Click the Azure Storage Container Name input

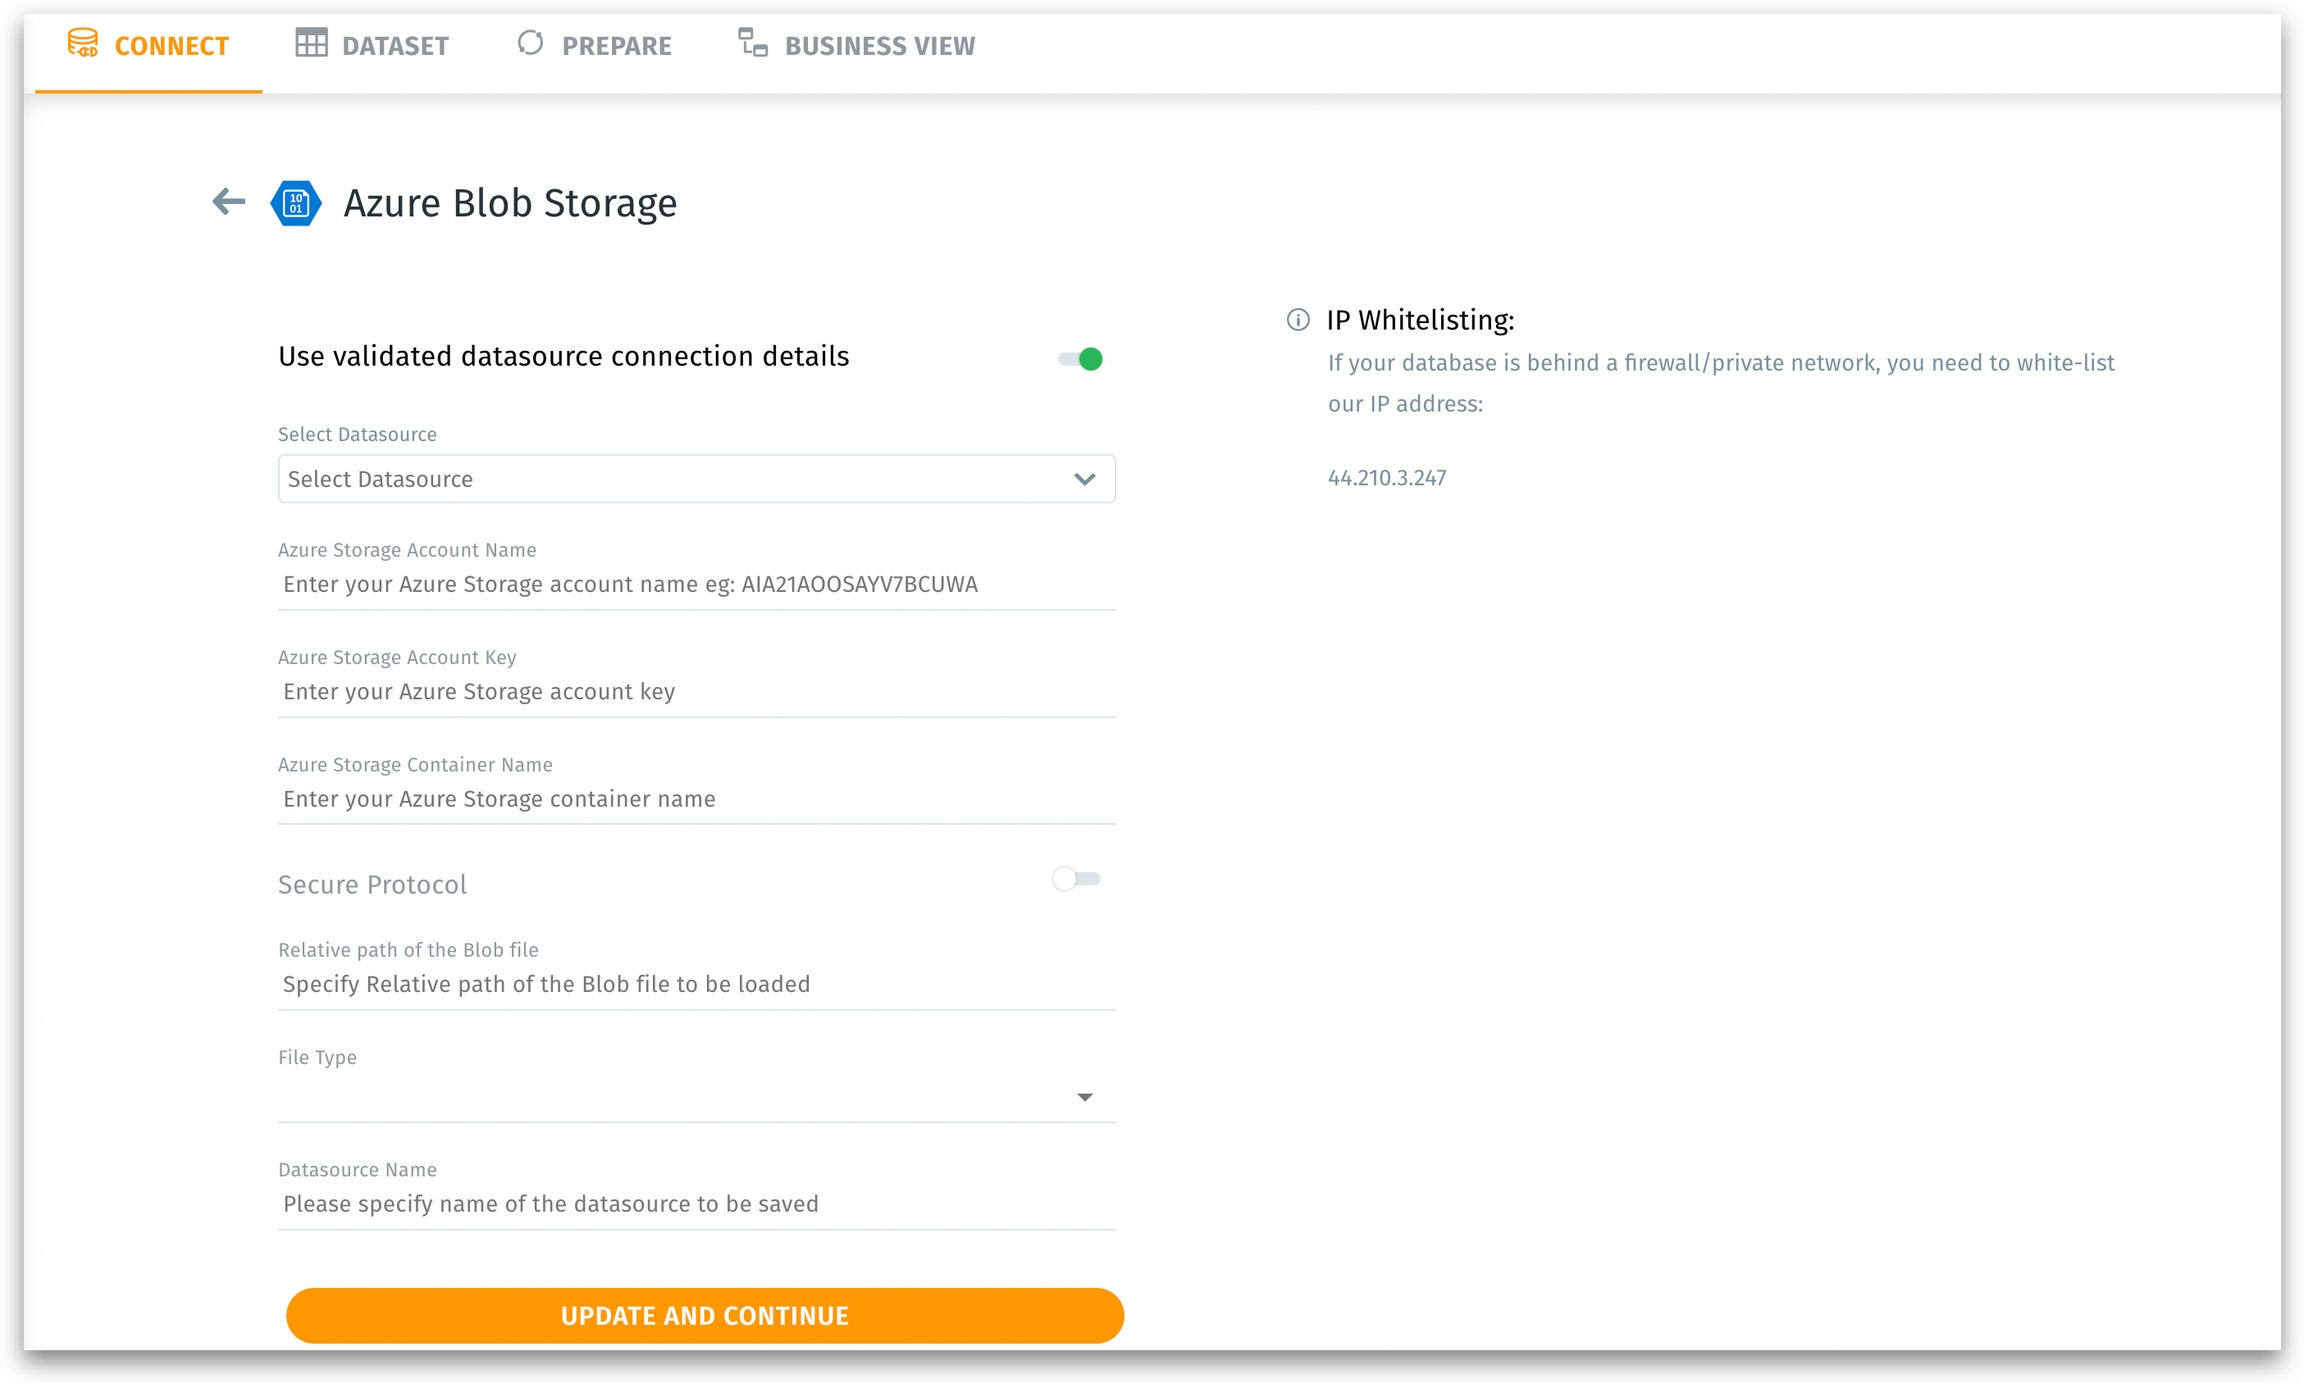coord(696,799)
